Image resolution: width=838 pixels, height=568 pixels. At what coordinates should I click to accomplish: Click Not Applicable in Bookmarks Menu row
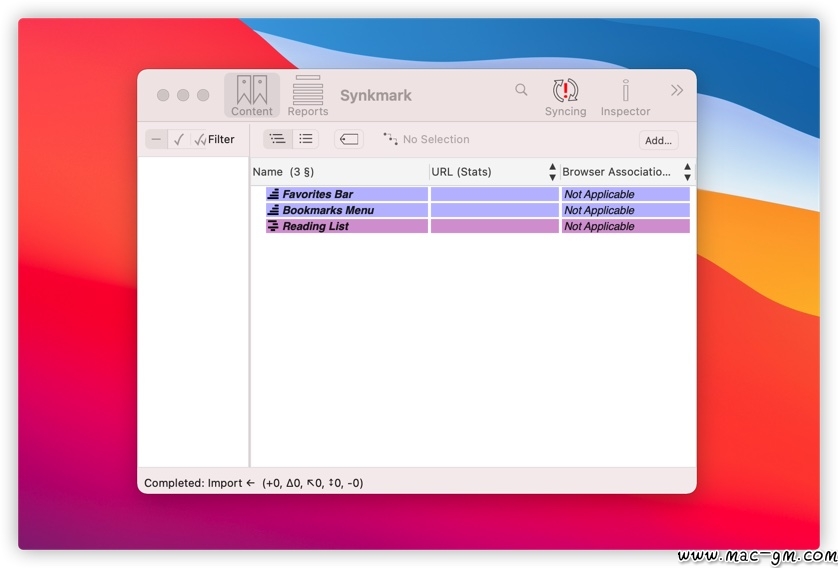click(x=599, y=211)
